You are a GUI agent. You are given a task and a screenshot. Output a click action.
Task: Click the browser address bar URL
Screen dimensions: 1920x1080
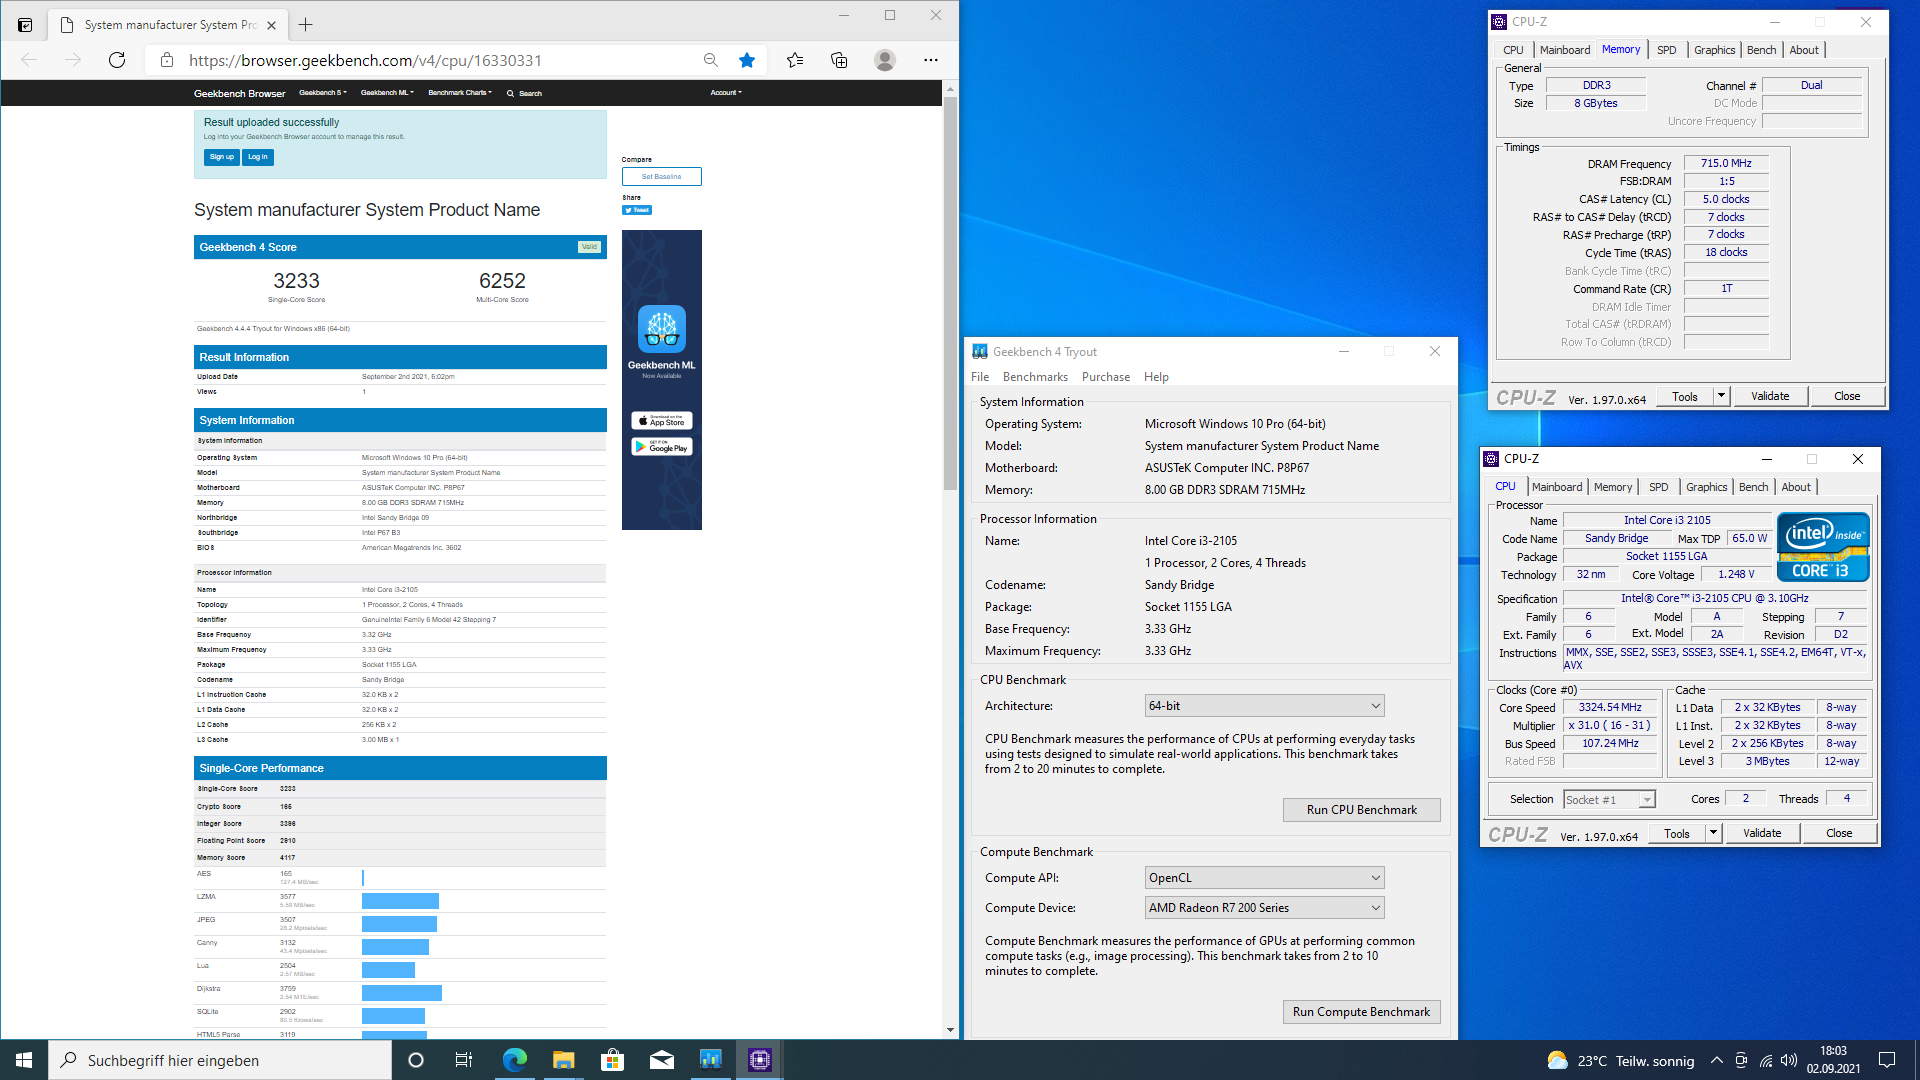click(x=365, y=60)
